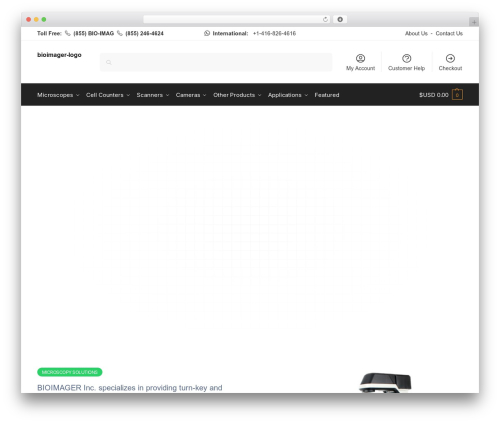Open the Applications menu item
The height and width of the screenshot is (423, 500).
click(285, 95)
